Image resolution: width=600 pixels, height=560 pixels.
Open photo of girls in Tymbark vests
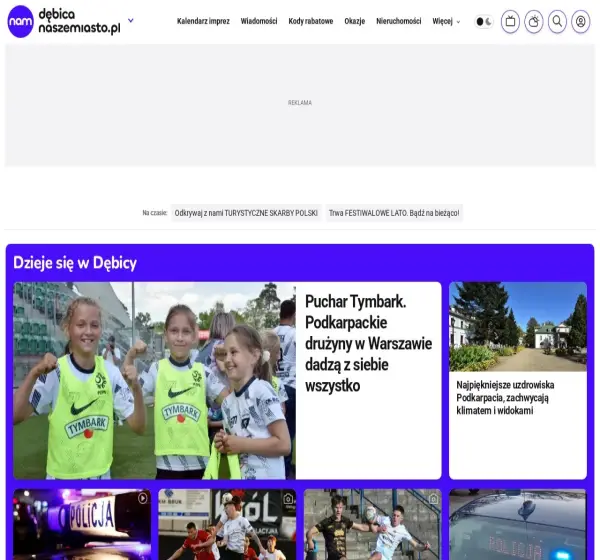click(154, 380)
